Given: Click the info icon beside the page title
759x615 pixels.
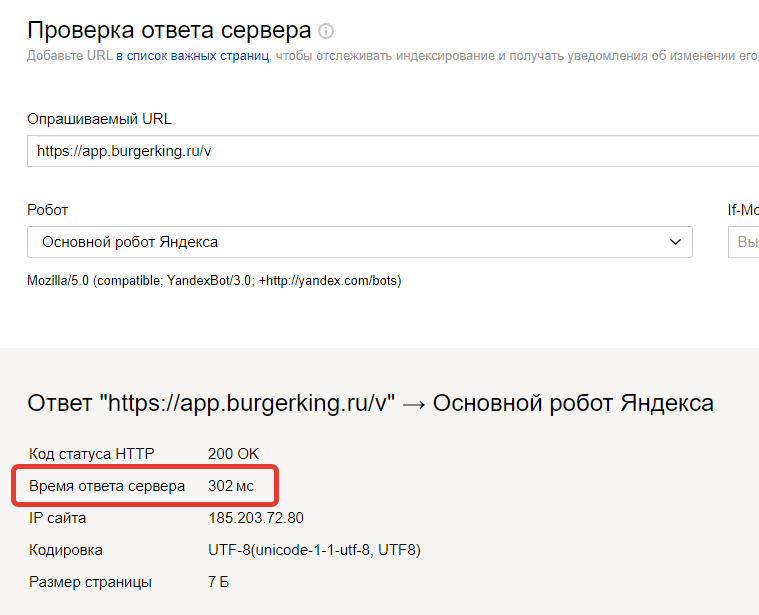Looking at the screenshot, I should pyautogui.click(x=326, y=31).
